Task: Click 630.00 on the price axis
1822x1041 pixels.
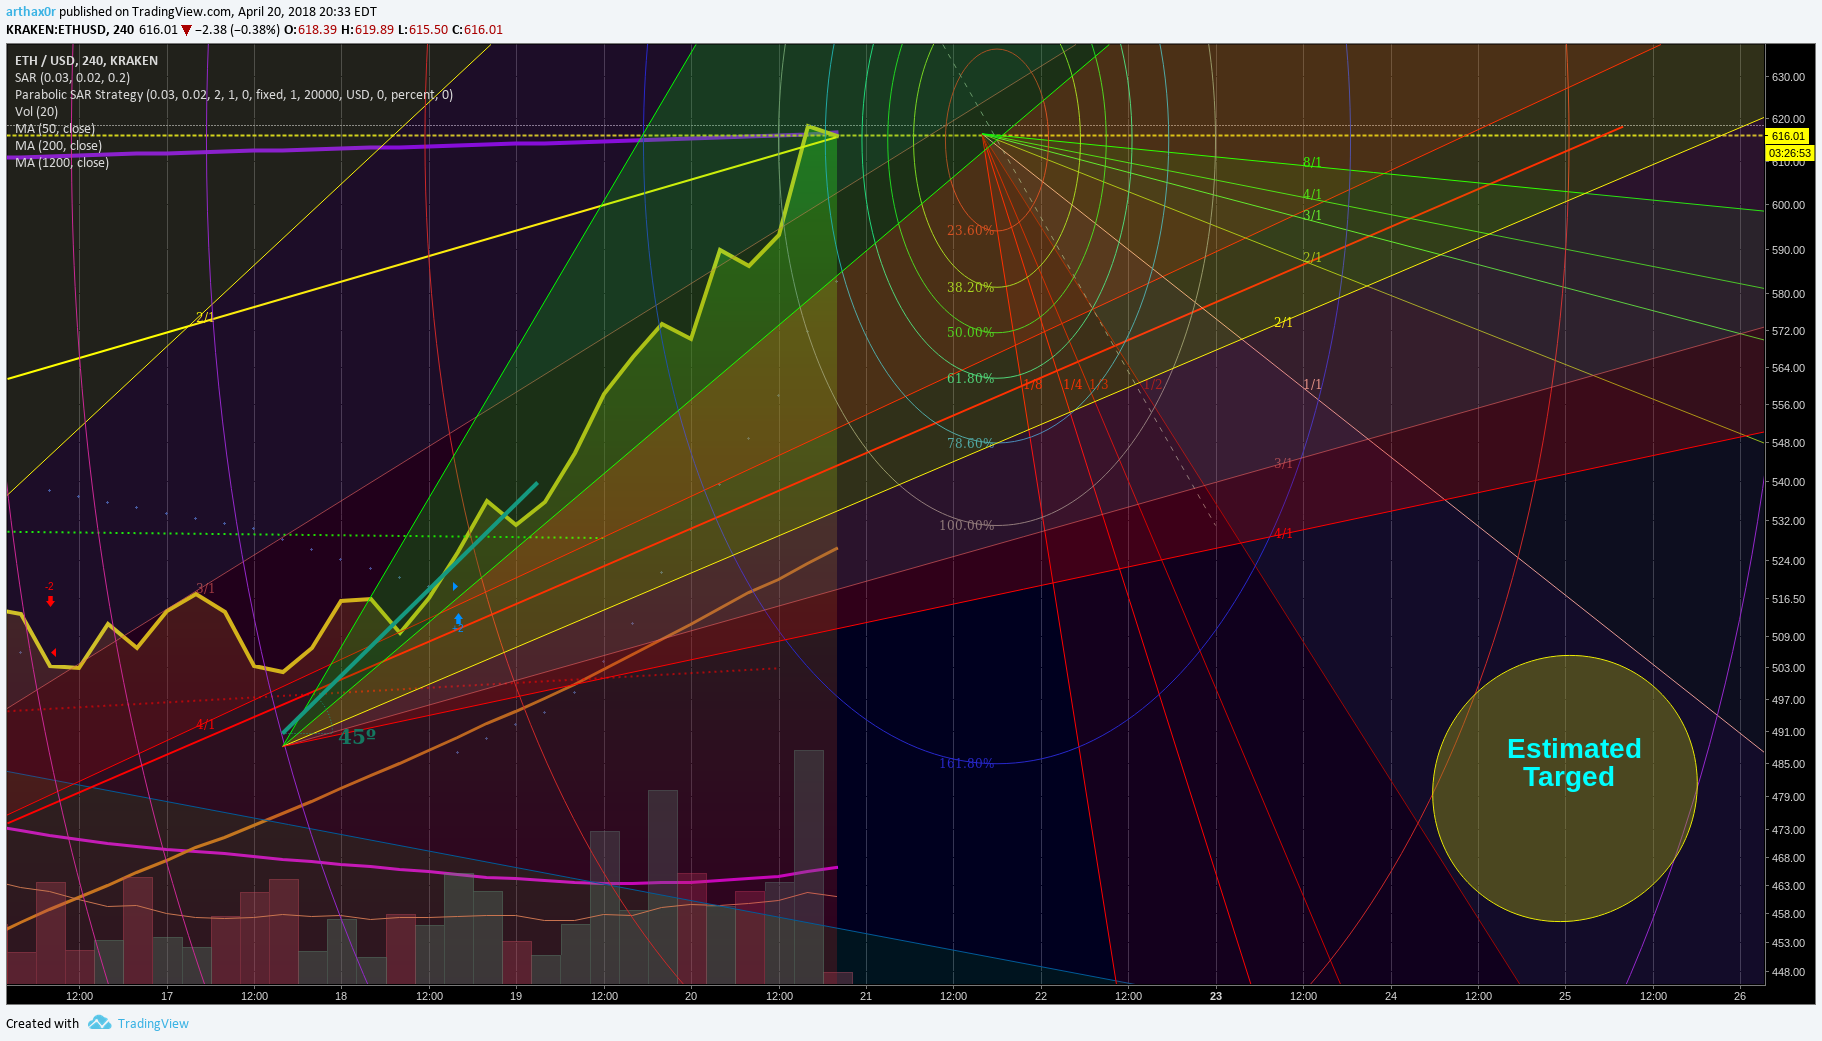Action: pyautogui.click(x=1788, y=77)
